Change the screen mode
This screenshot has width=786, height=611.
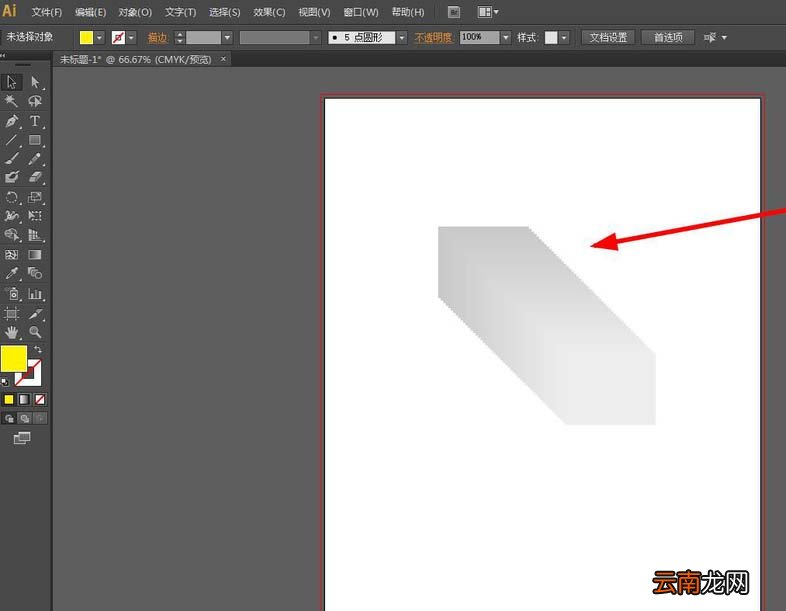point(22,438)
